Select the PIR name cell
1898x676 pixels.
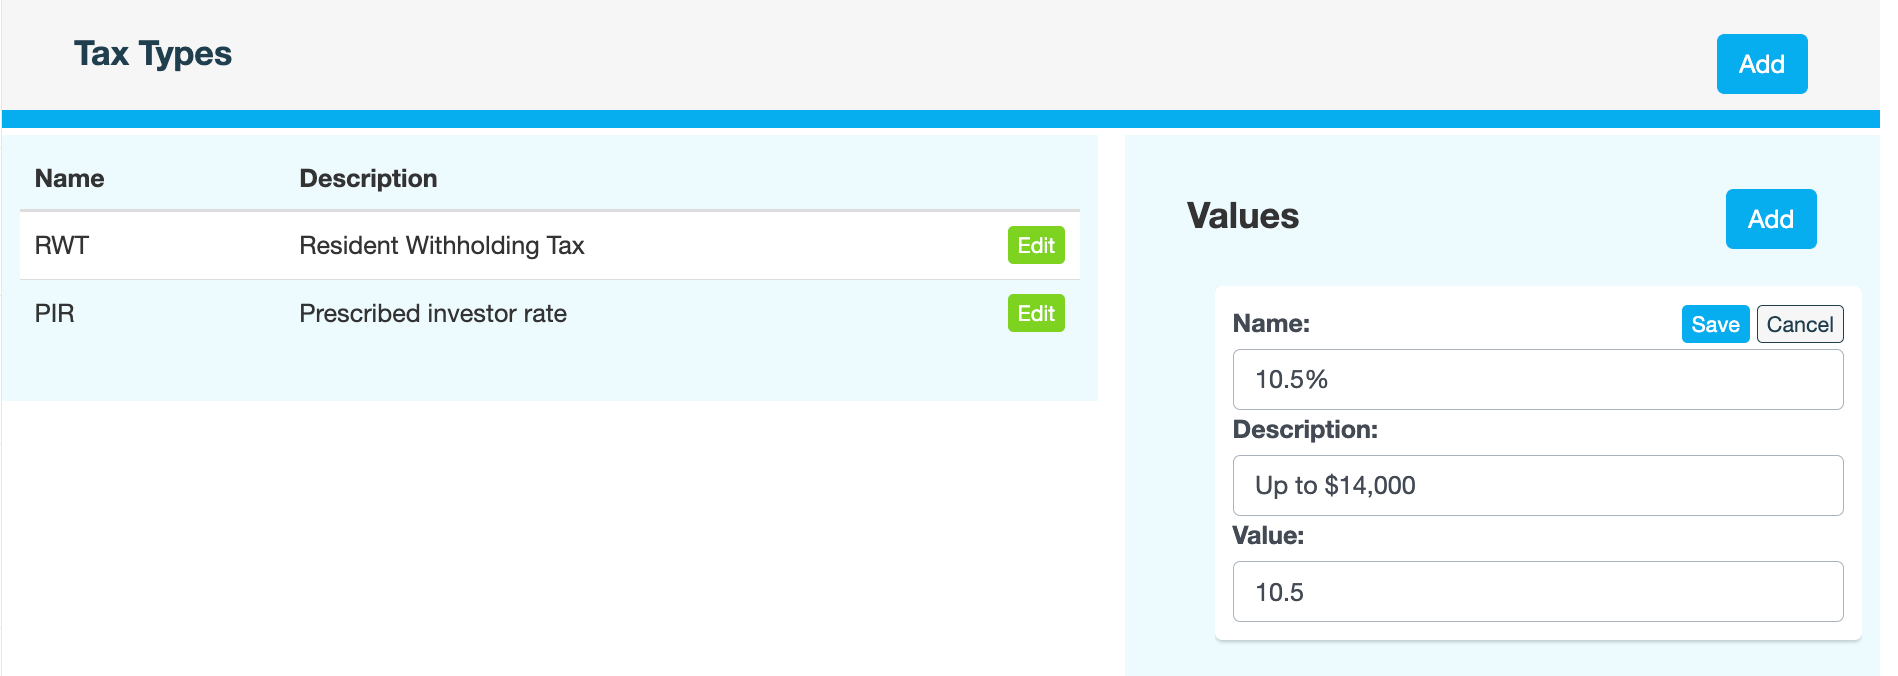[x=55, y=313]
